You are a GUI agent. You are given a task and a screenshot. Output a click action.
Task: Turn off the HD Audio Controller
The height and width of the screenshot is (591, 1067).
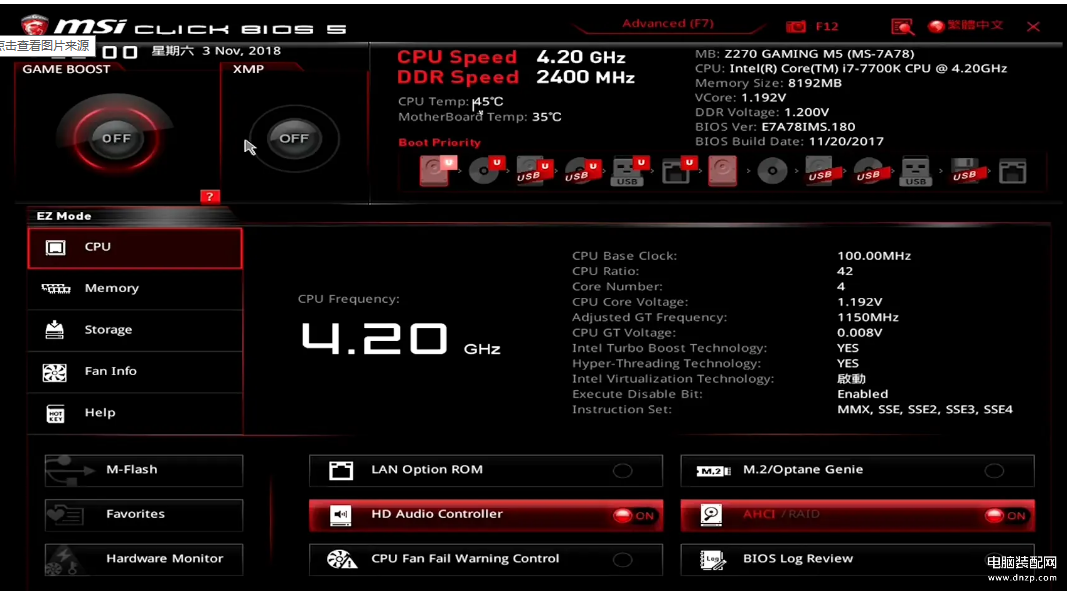pos(485,514)
